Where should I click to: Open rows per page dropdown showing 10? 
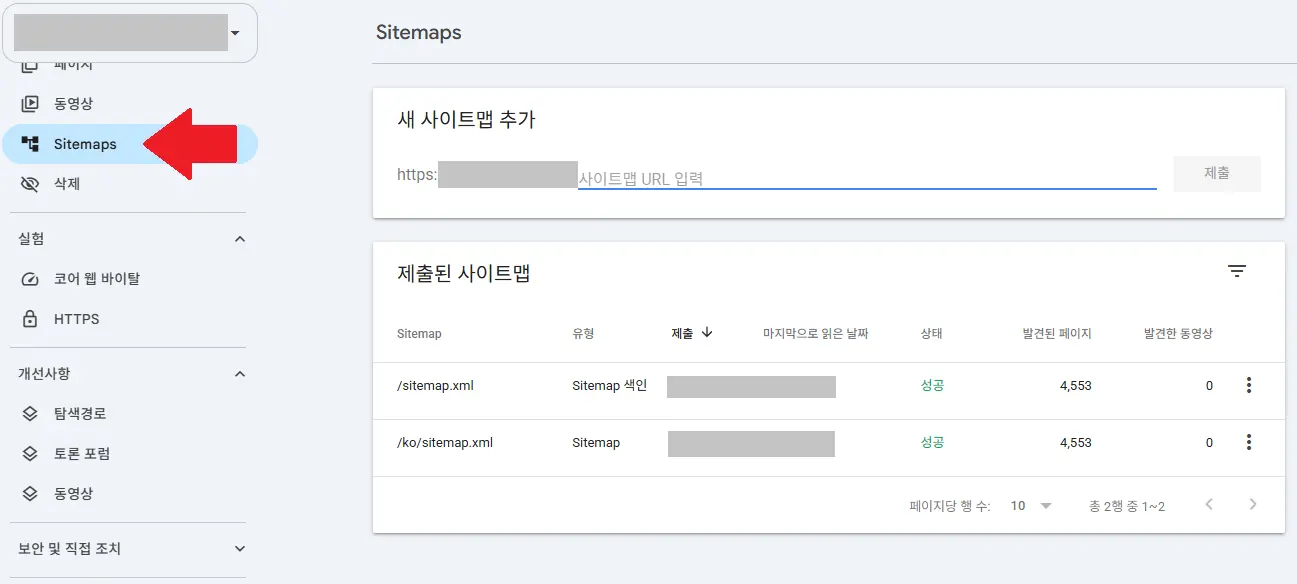tap(1031, 506)
